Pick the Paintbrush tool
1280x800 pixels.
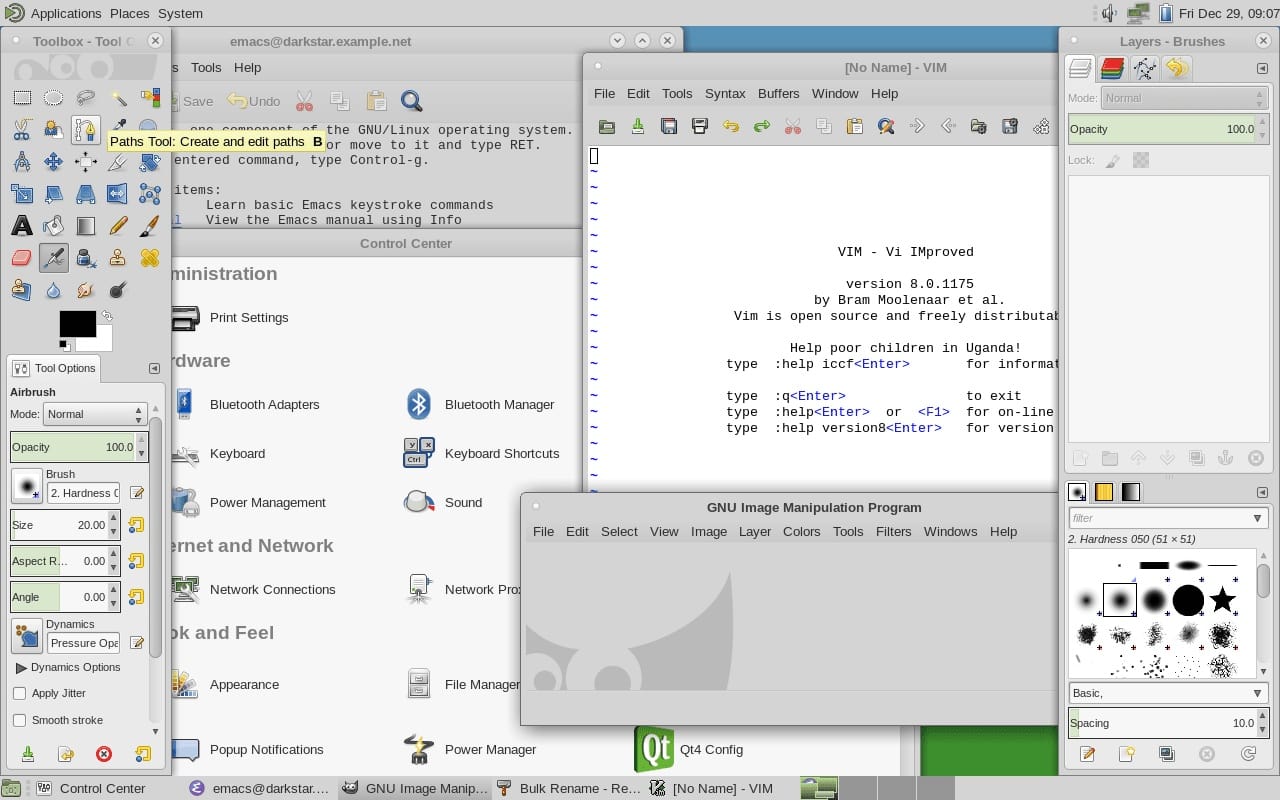(150, 226)
